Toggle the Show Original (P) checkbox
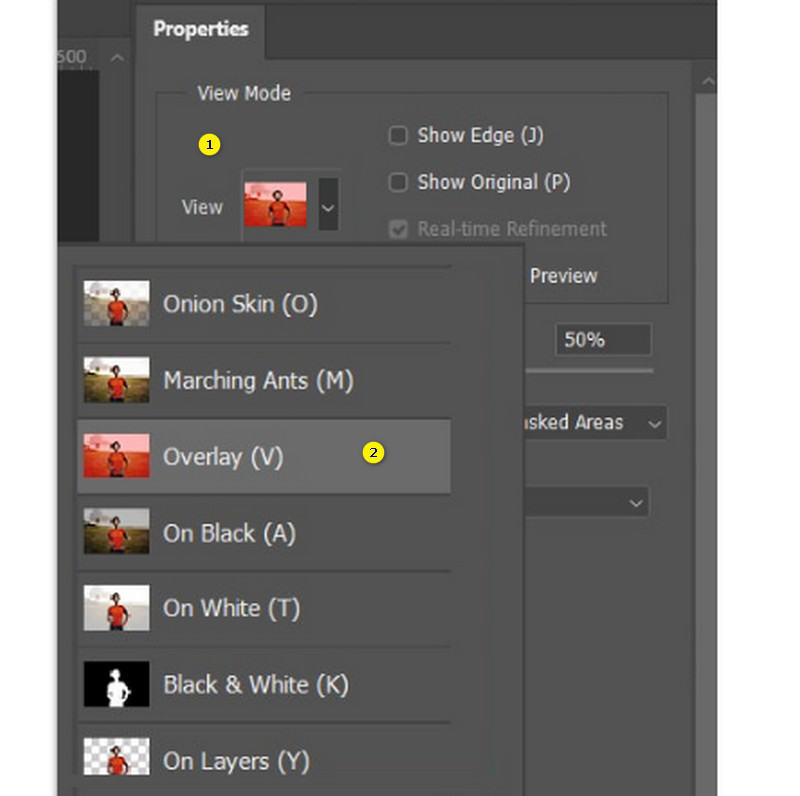Screen dimensions: 800x796 (398, 183)
